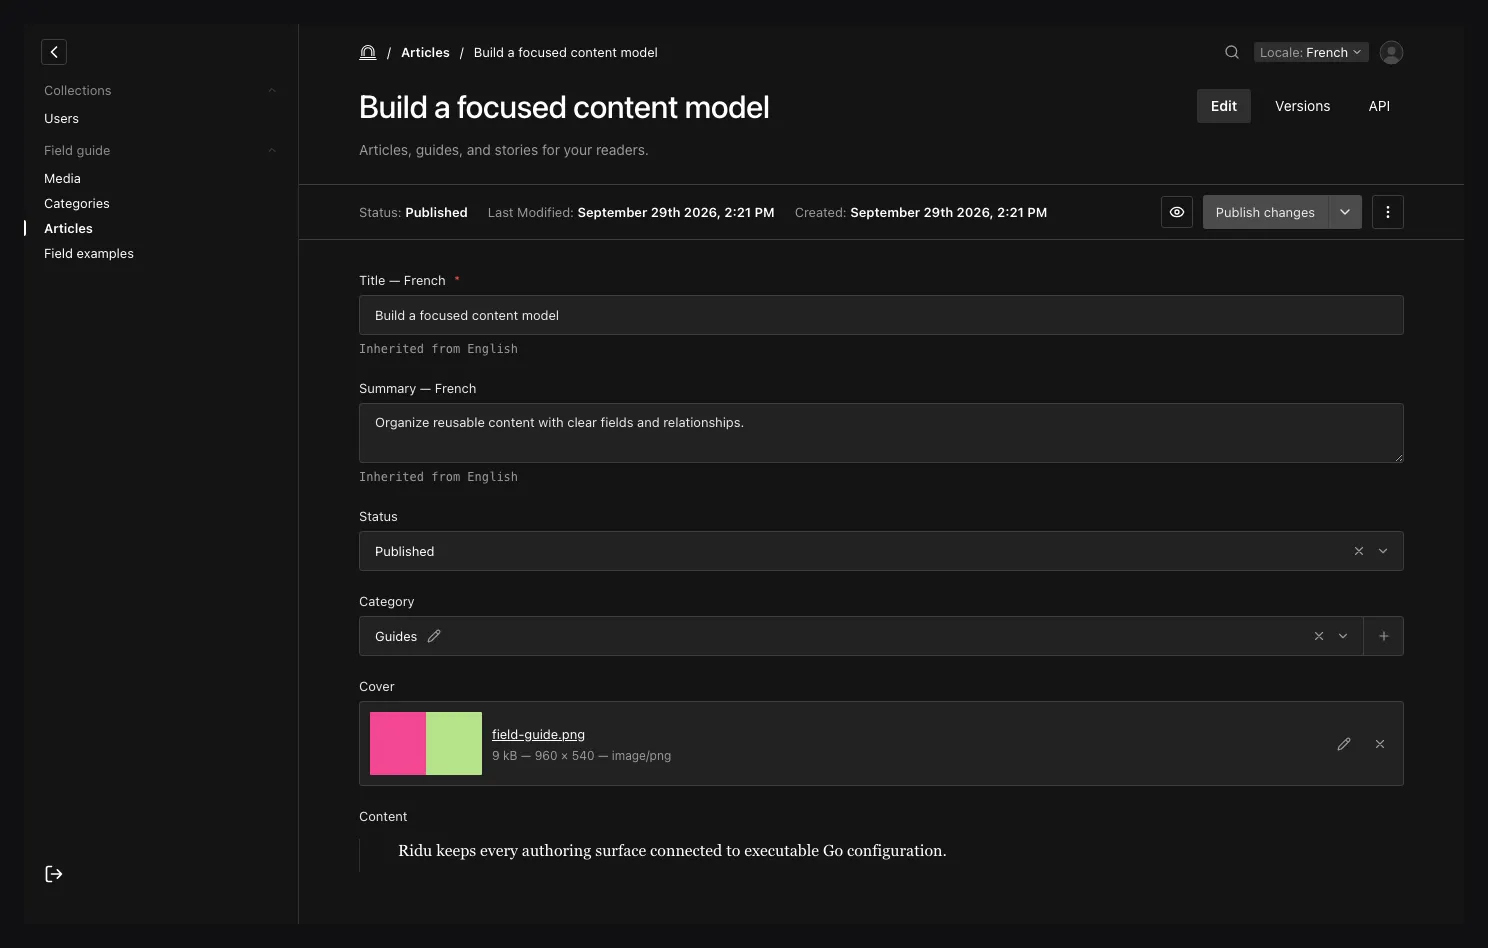Open Field examples in the sidebar
Viewport: 1488px width, 948px height.
point(89,253)
